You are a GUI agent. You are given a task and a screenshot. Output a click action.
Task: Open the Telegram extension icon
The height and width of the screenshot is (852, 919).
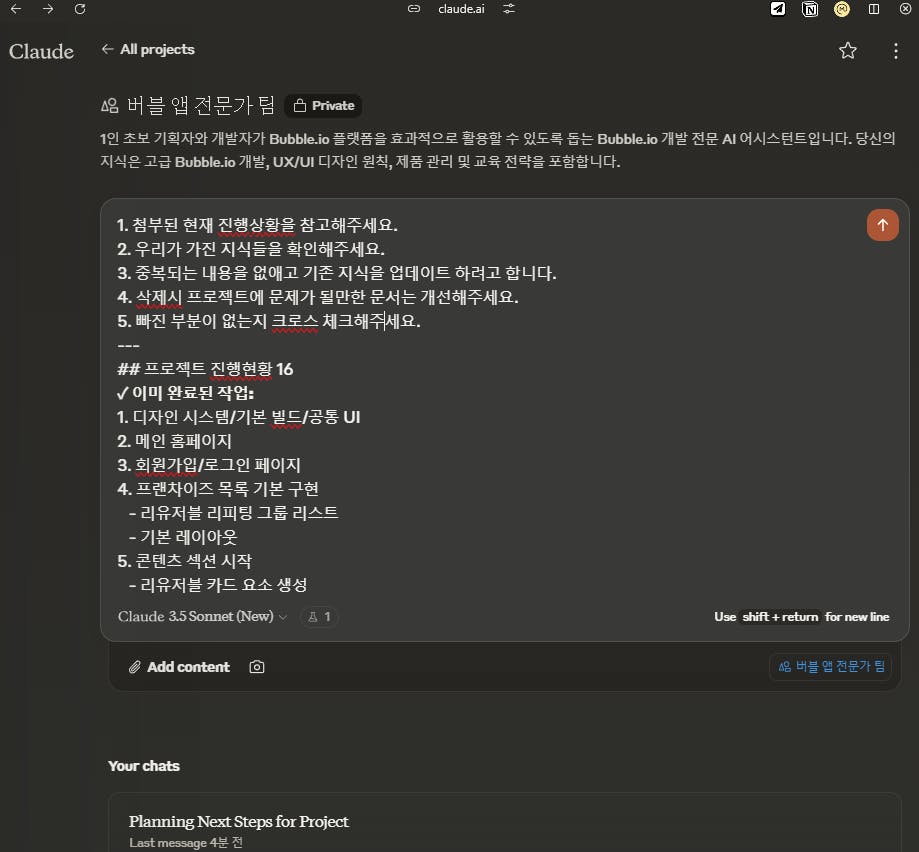point(778,9)
